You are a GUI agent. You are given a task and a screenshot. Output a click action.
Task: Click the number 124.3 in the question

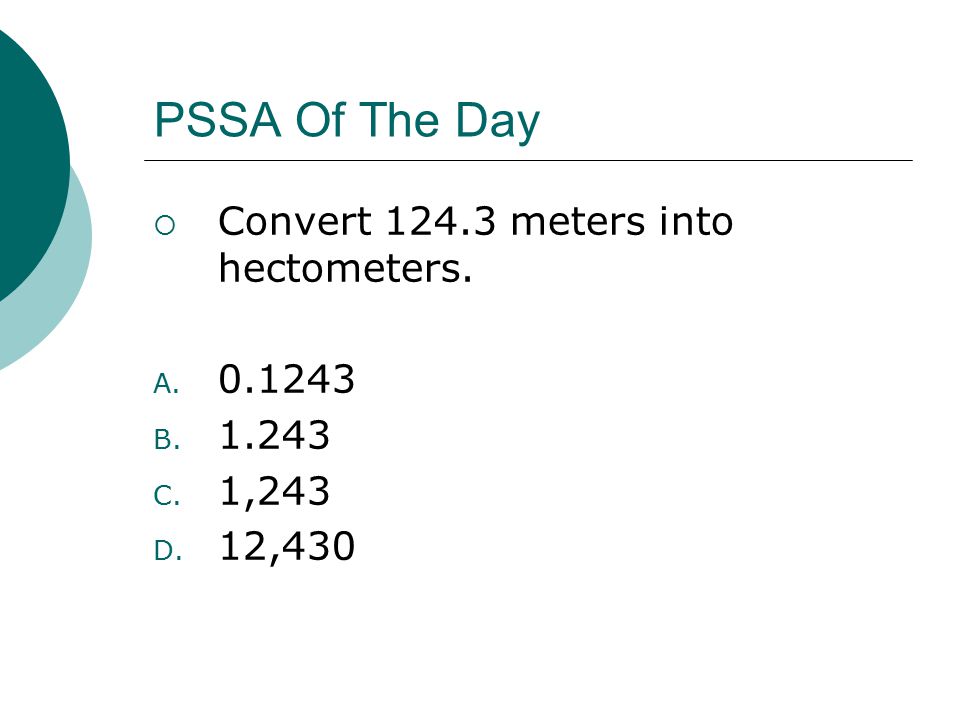click(x=441, y=221)
